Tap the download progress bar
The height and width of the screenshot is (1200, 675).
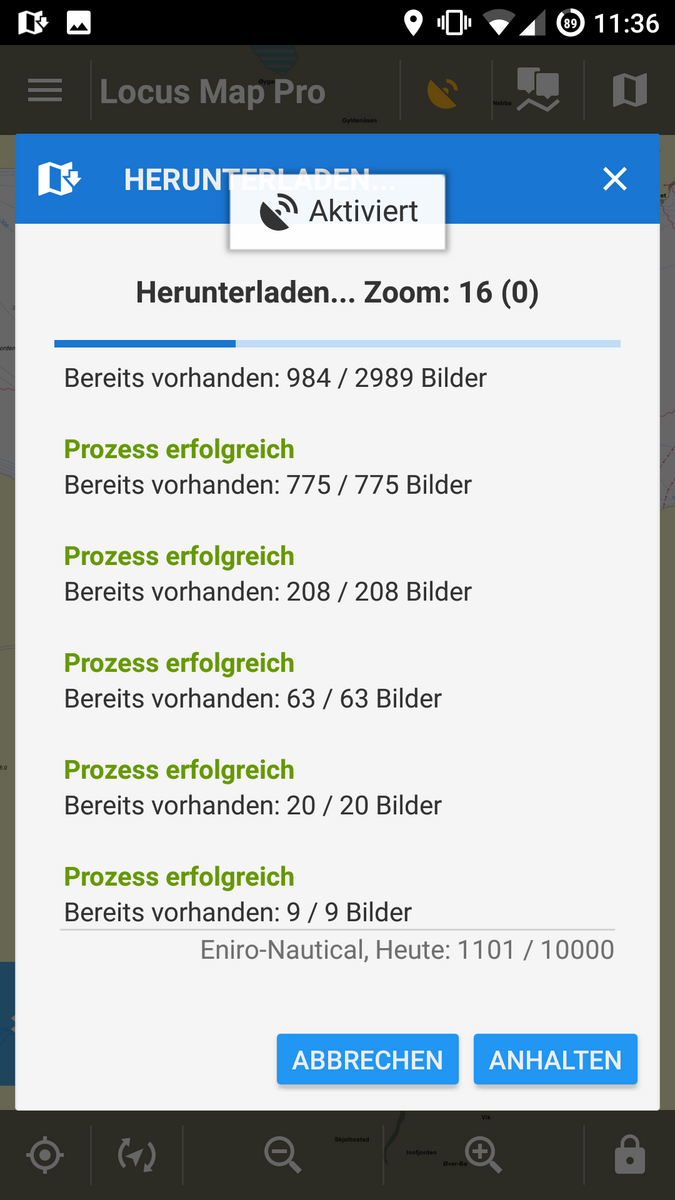pos(337,343)
